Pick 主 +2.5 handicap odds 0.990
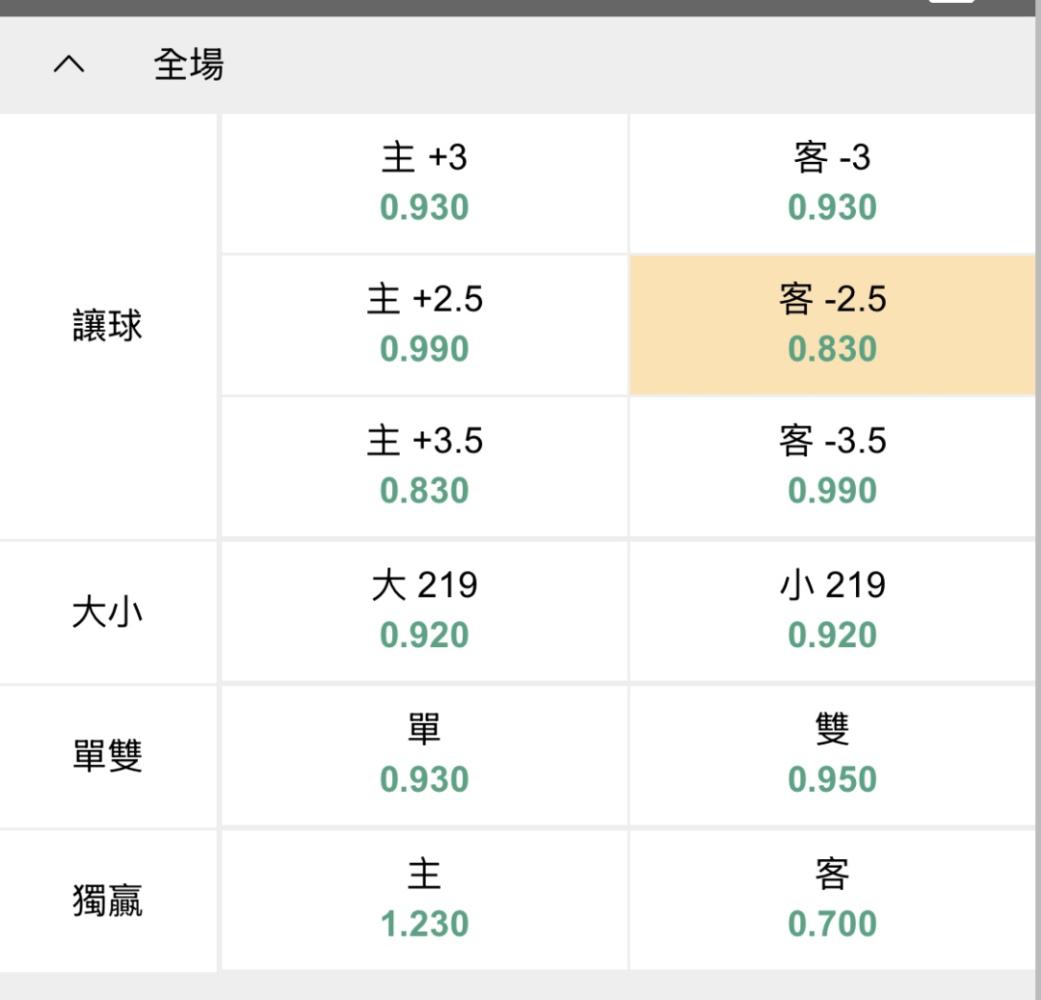 point(424,324)
